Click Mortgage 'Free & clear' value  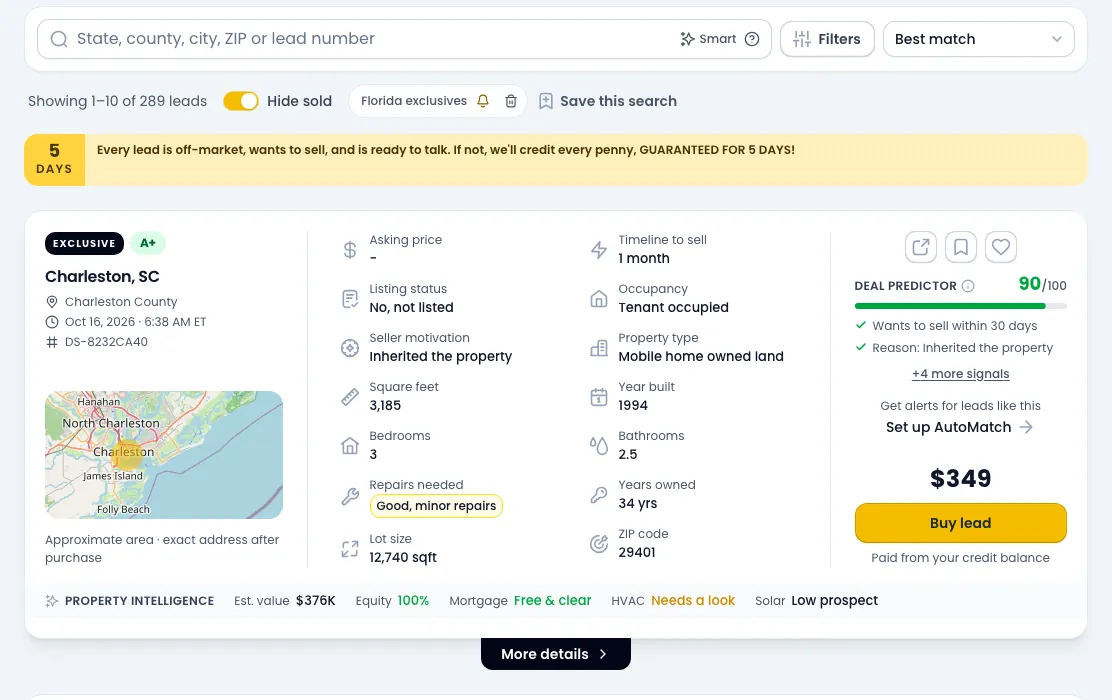coord(552,601)
